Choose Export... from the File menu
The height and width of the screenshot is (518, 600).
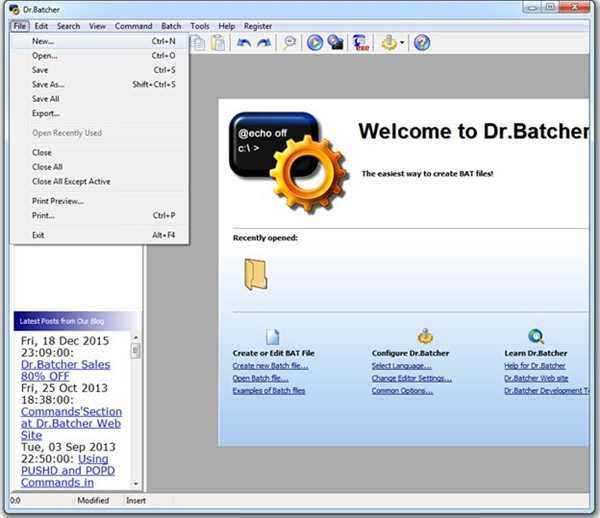(100, 113)
